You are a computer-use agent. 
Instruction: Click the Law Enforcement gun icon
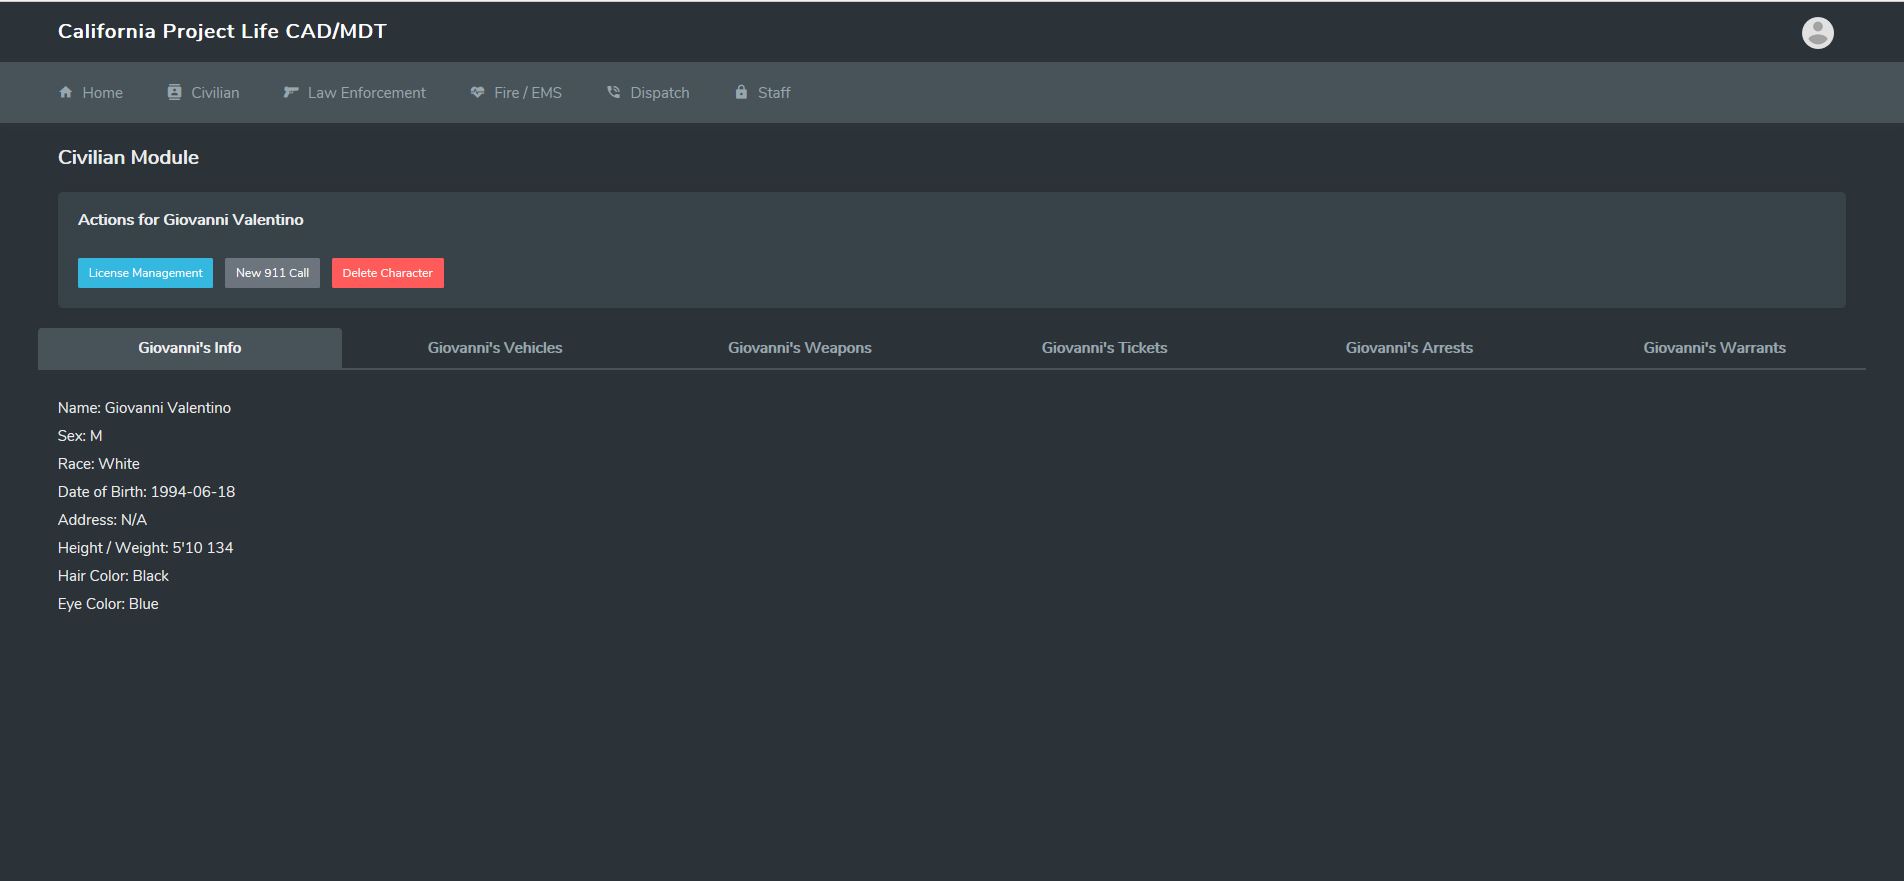(x=291, y=92)
